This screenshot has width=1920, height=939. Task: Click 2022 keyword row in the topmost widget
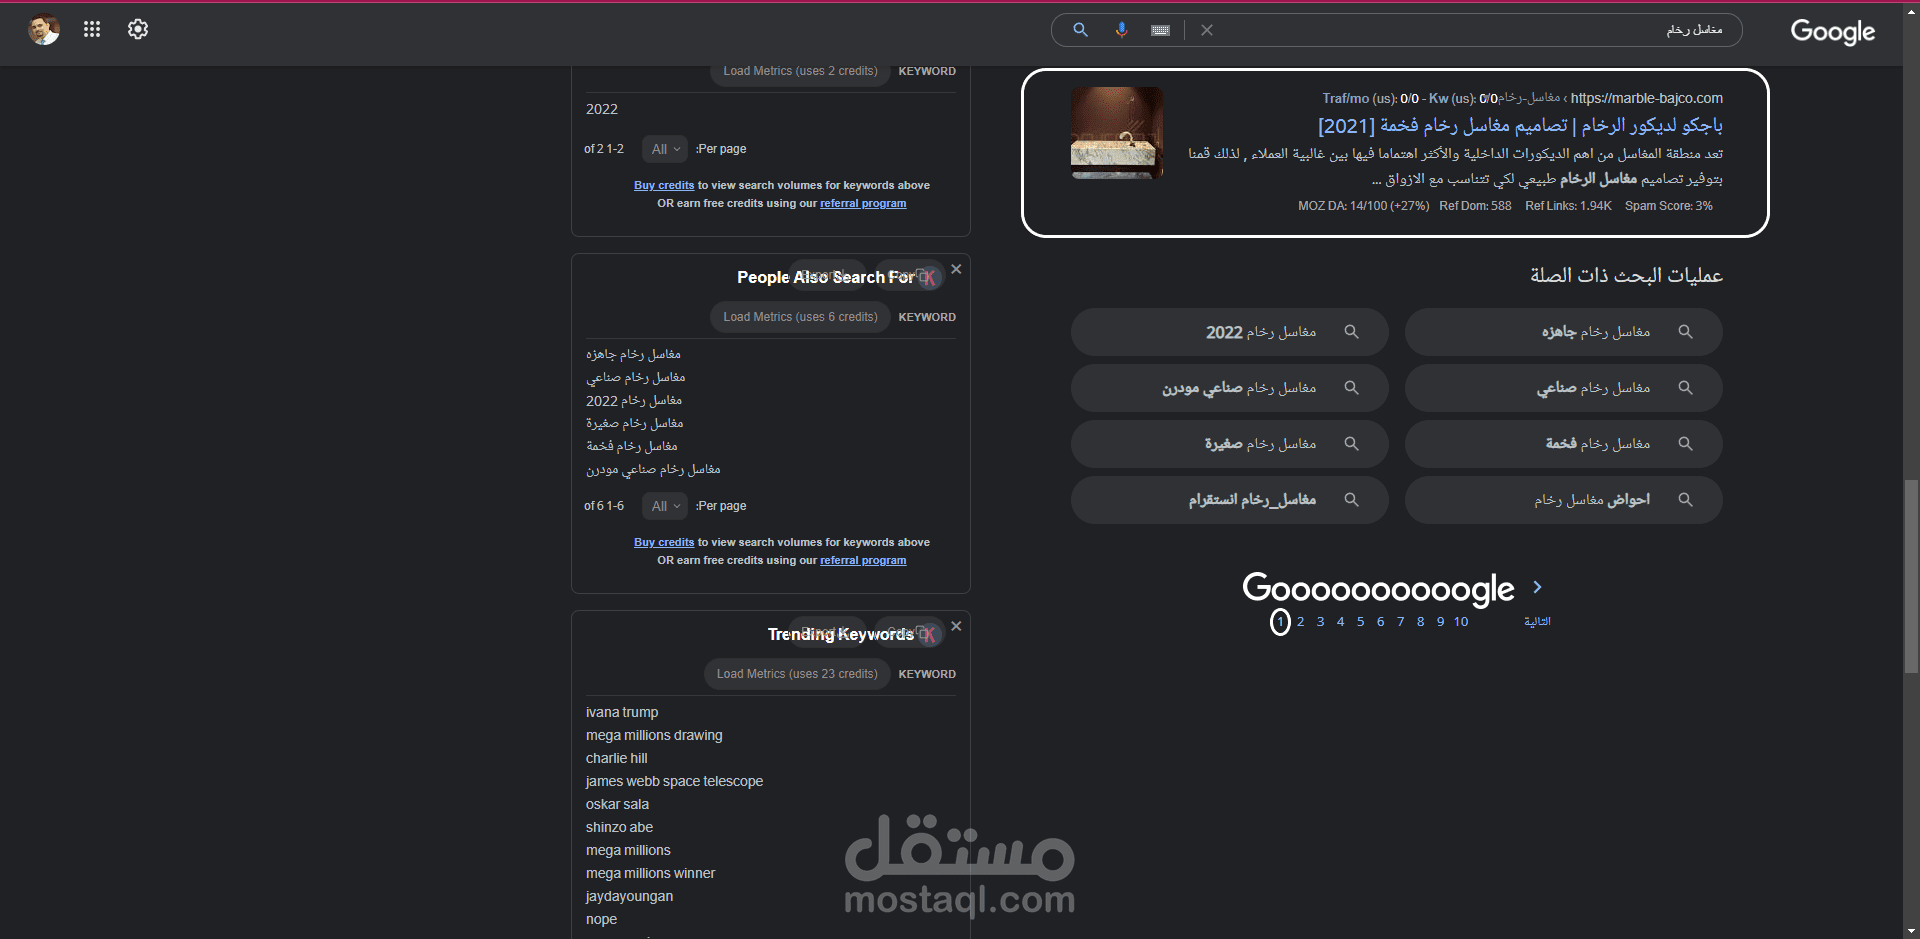(602, 109)
